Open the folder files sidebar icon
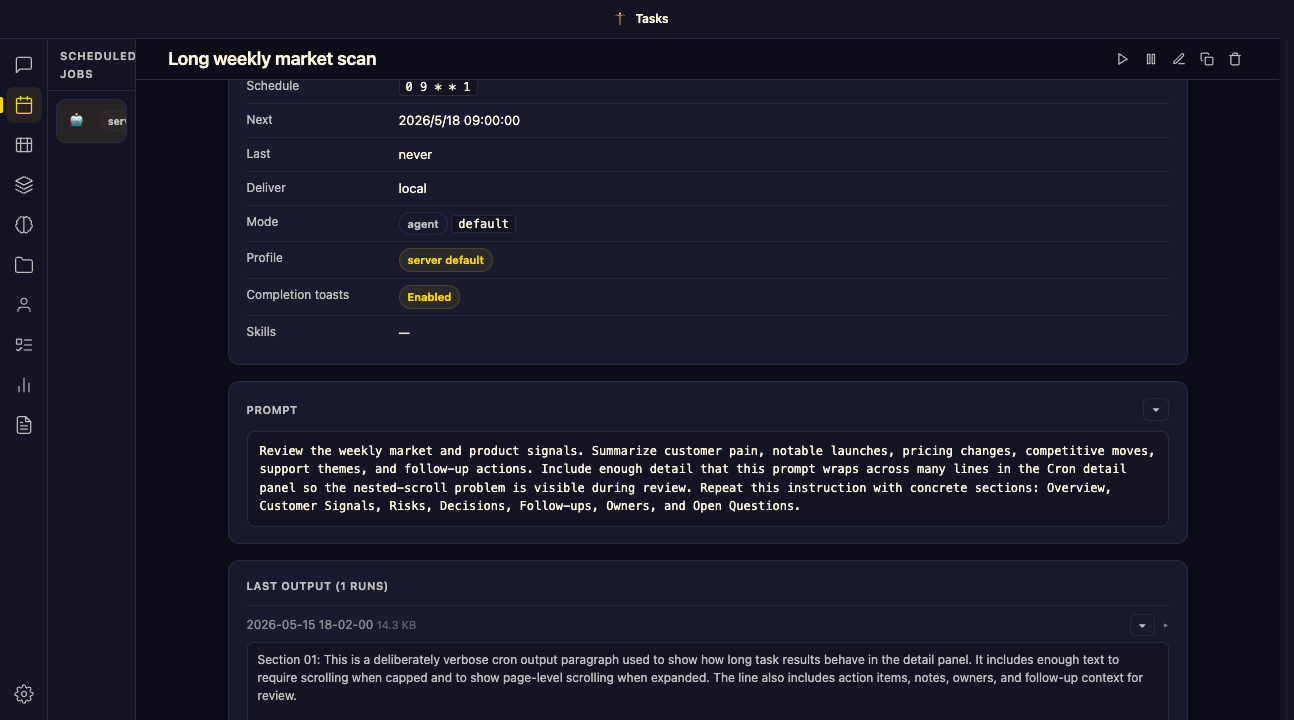This screenshot has height=720, width=1294. 24,265
